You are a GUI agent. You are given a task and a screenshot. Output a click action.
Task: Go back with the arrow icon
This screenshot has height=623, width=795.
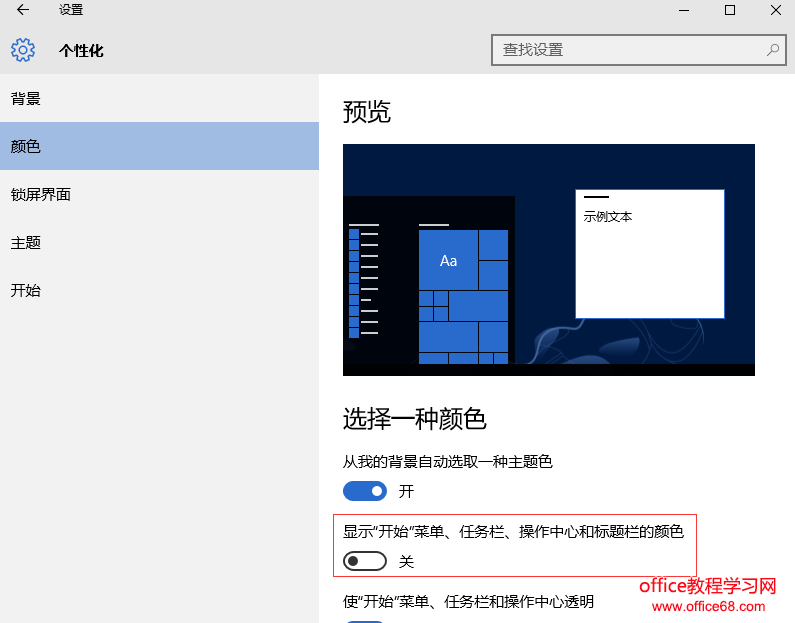point(23,10)
